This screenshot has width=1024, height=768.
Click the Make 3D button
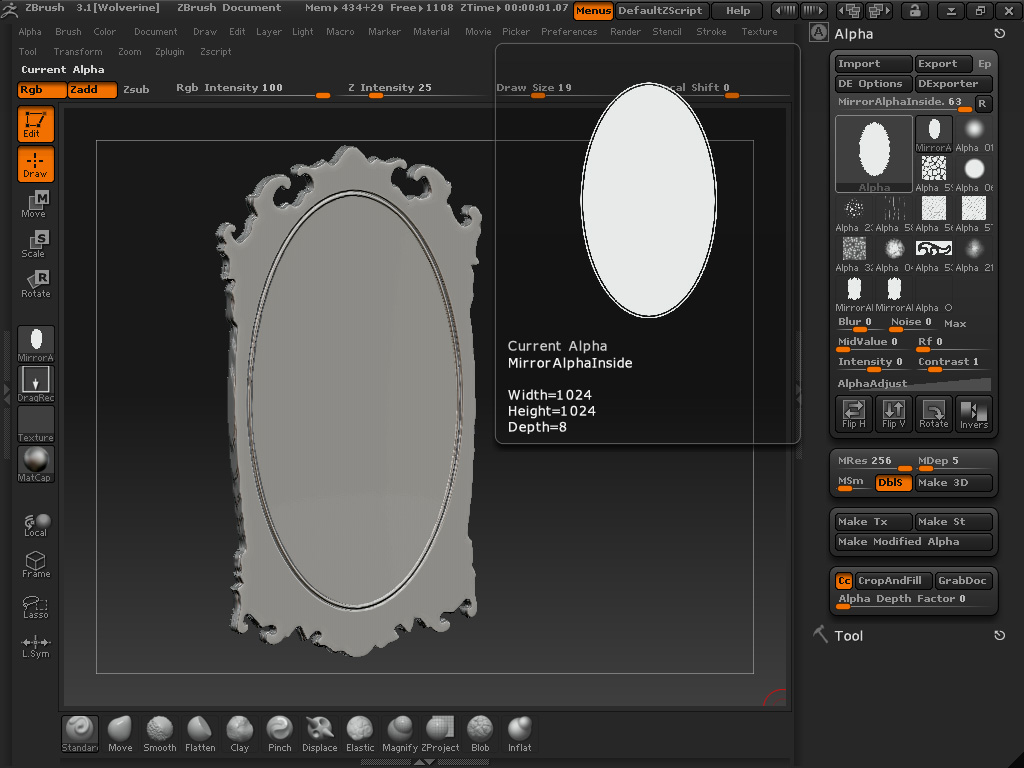[x=953, y=483]
